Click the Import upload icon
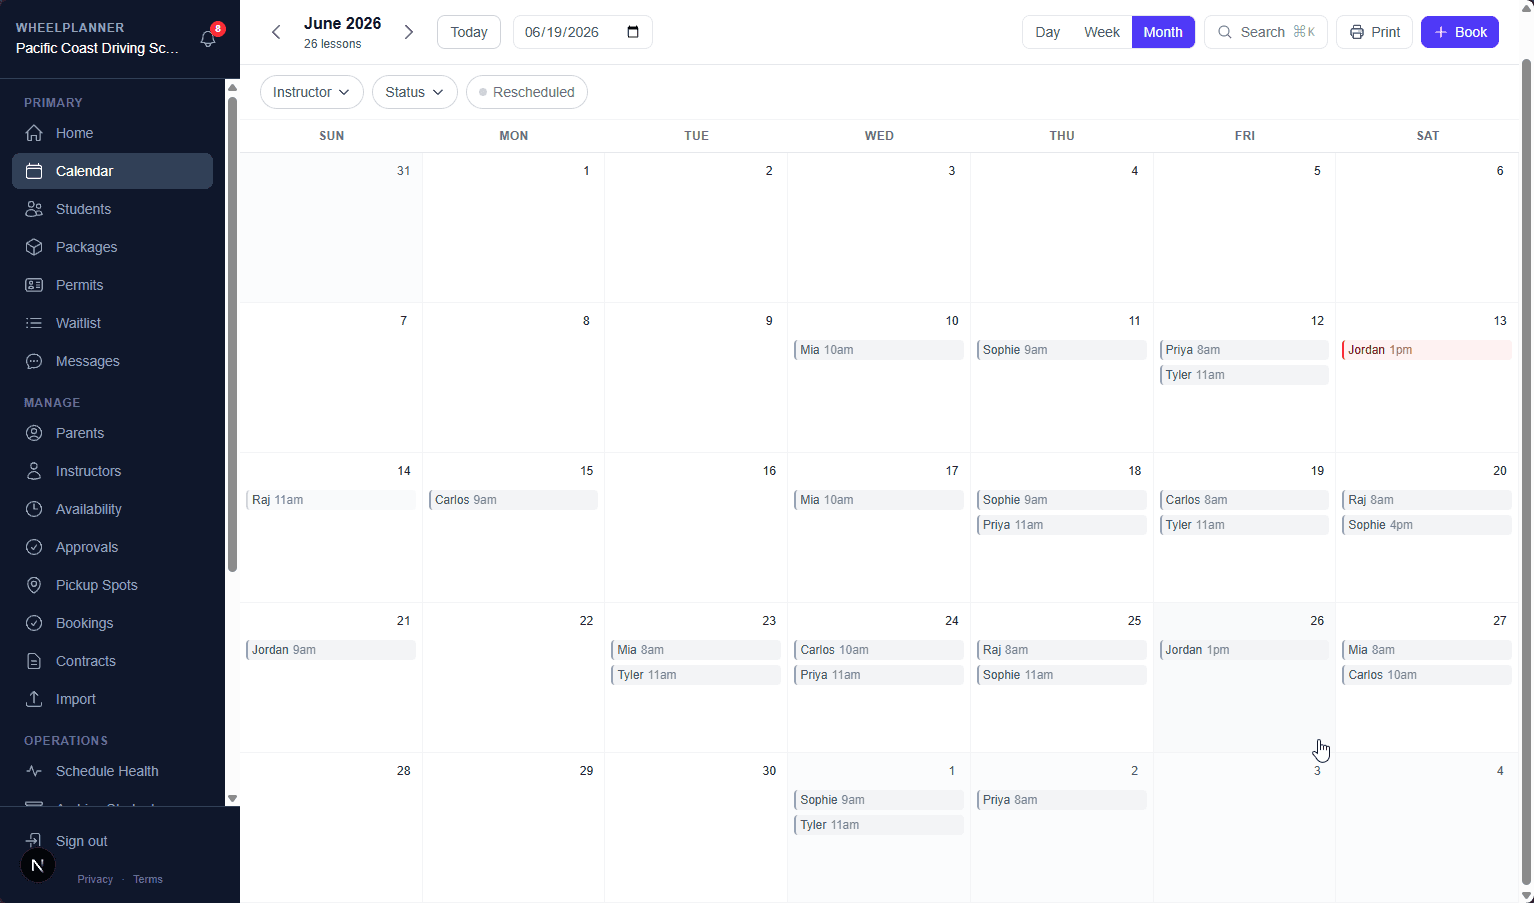This screenshot has height=903, width=1534. (34, 699)
